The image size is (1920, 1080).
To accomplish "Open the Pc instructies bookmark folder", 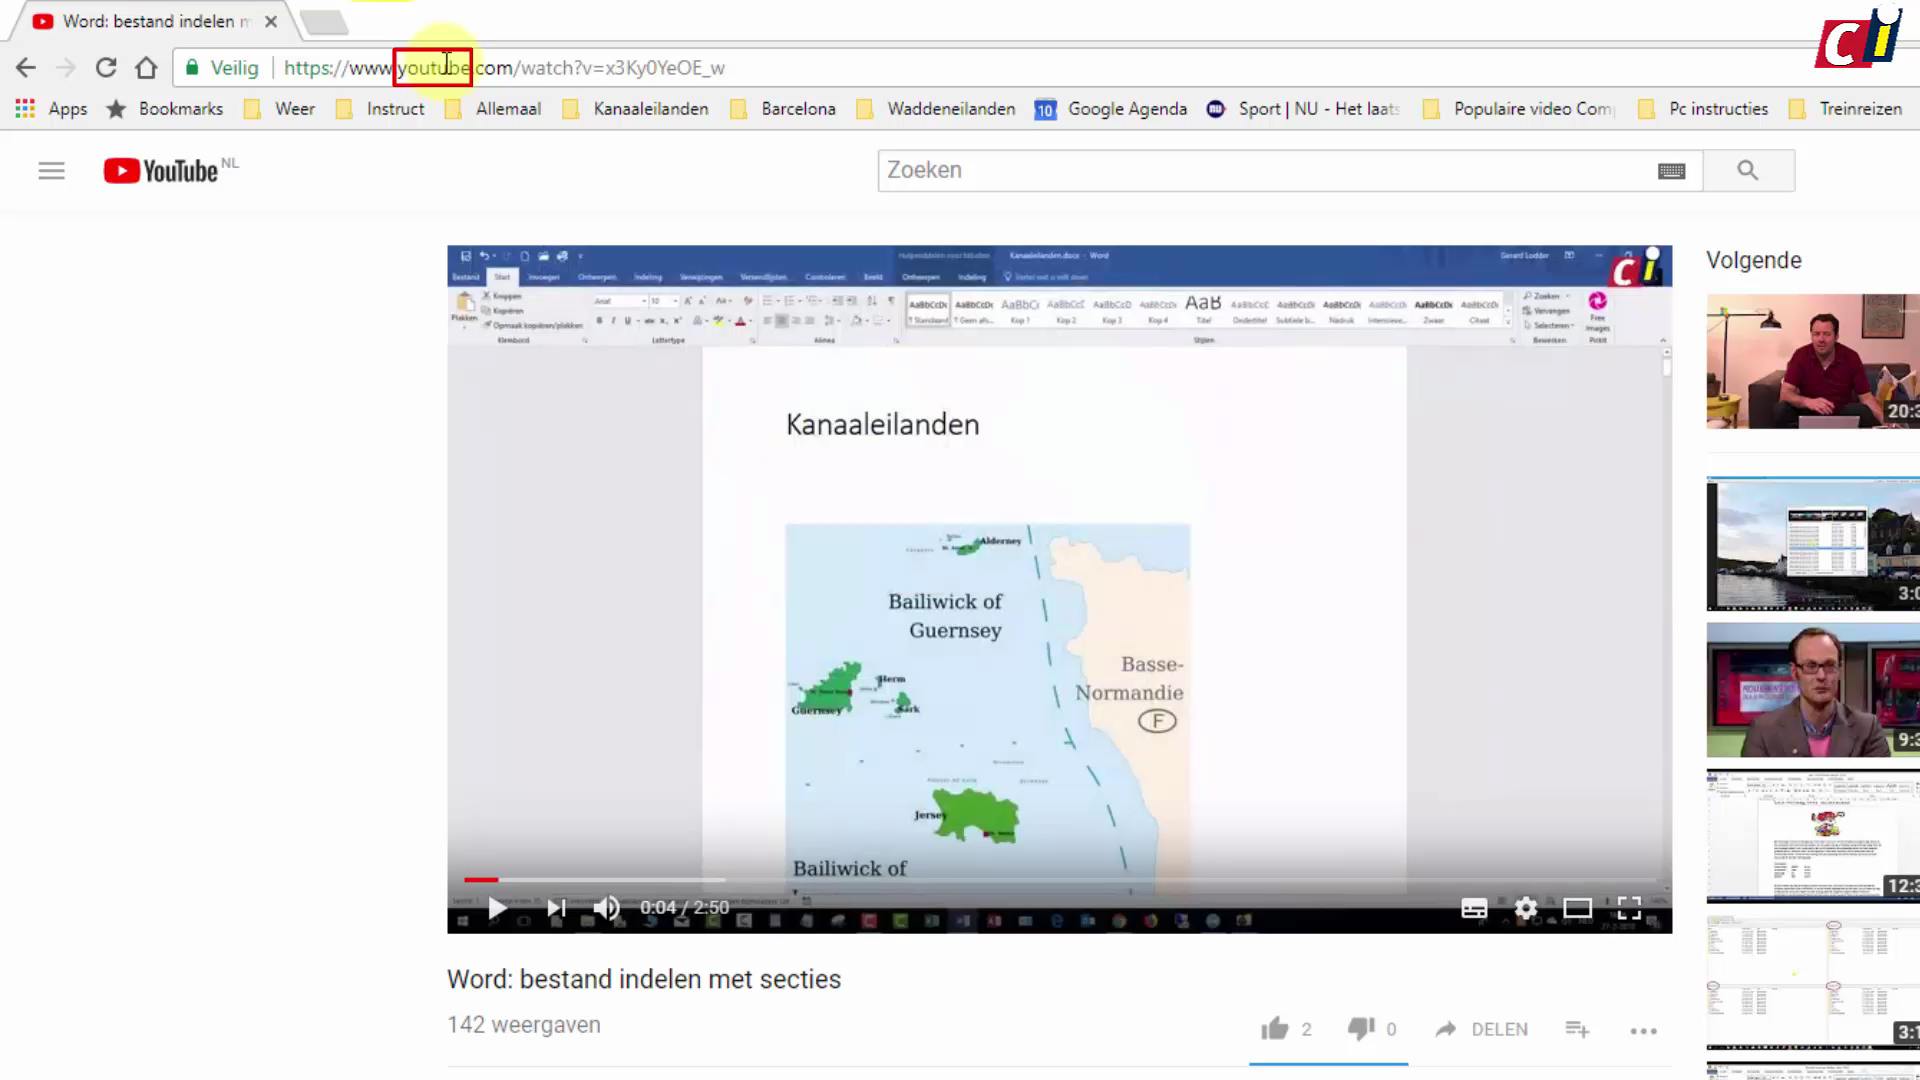I will (1703, 109).
